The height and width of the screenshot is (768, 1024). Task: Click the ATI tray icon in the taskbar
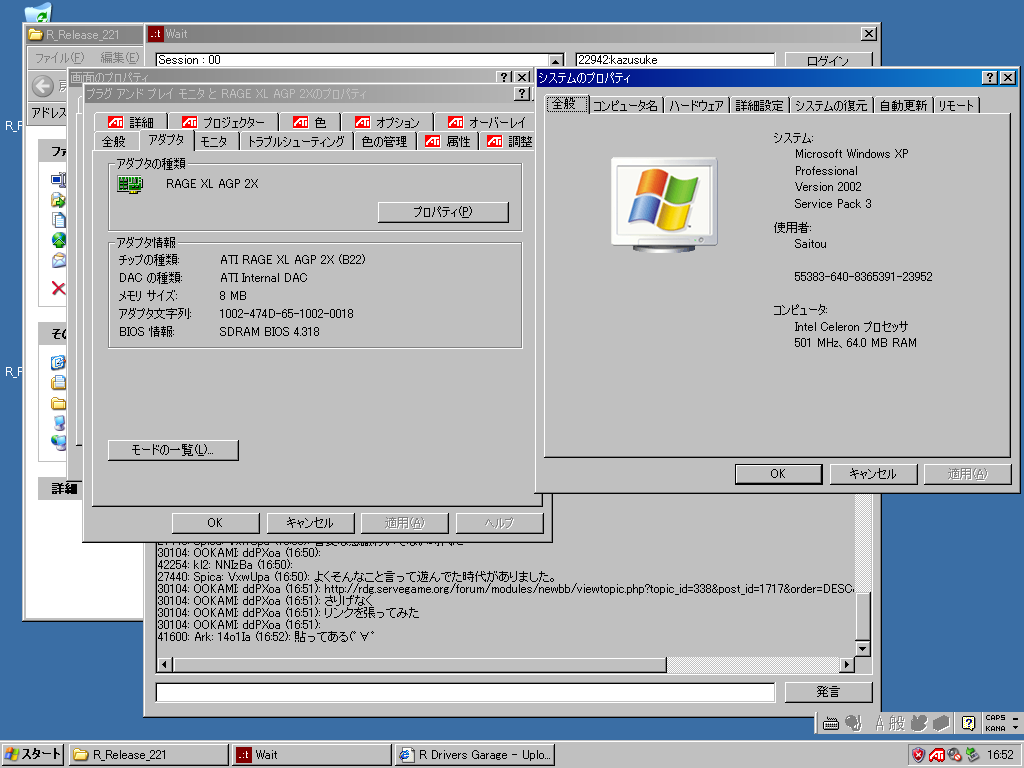[x=937, y=754]
